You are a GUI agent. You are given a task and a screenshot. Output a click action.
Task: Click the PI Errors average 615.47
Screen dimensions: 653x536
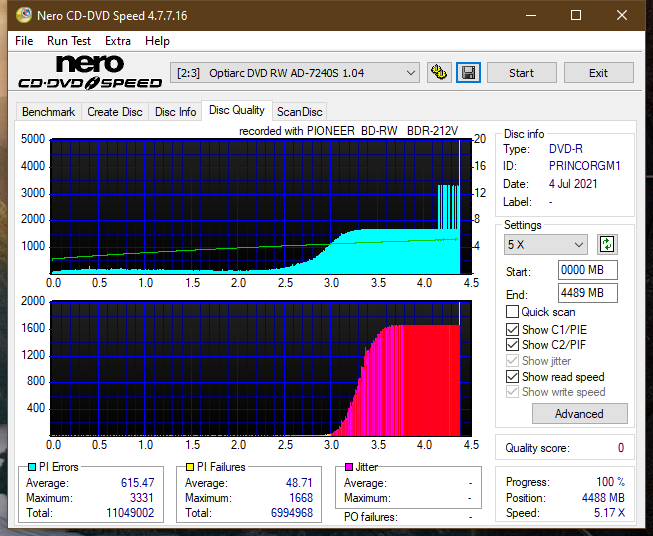[x=137, y=483]
